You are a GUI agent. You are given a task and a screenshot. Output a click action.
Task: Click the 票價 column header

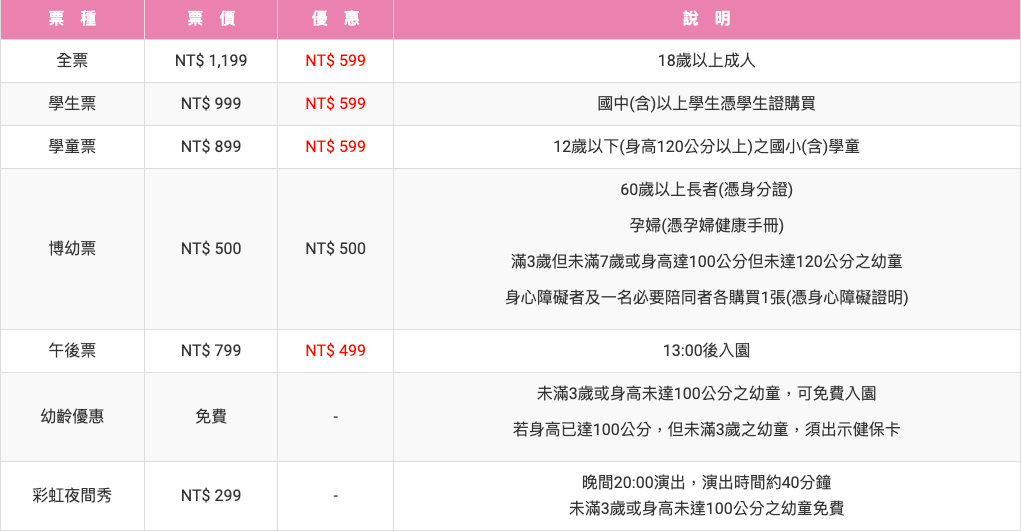[211, 19]
